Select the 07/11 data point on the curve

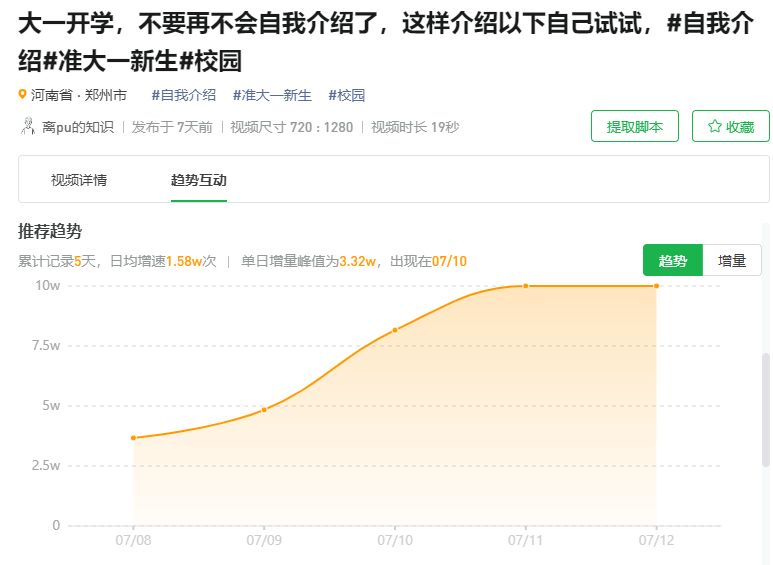[526, 286]
